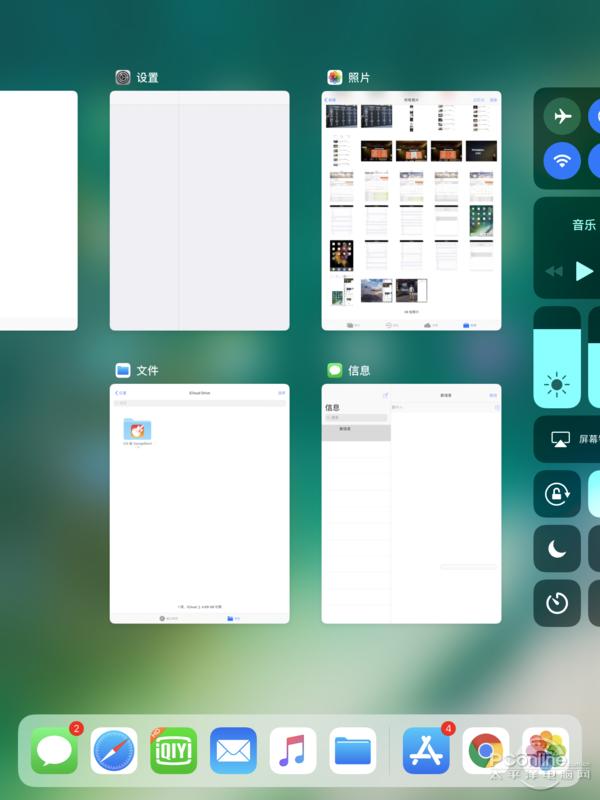The width and height of the screenshot is (600, 800).
Task: Select the Recents tab in Files card
Action: click(168, 618)
